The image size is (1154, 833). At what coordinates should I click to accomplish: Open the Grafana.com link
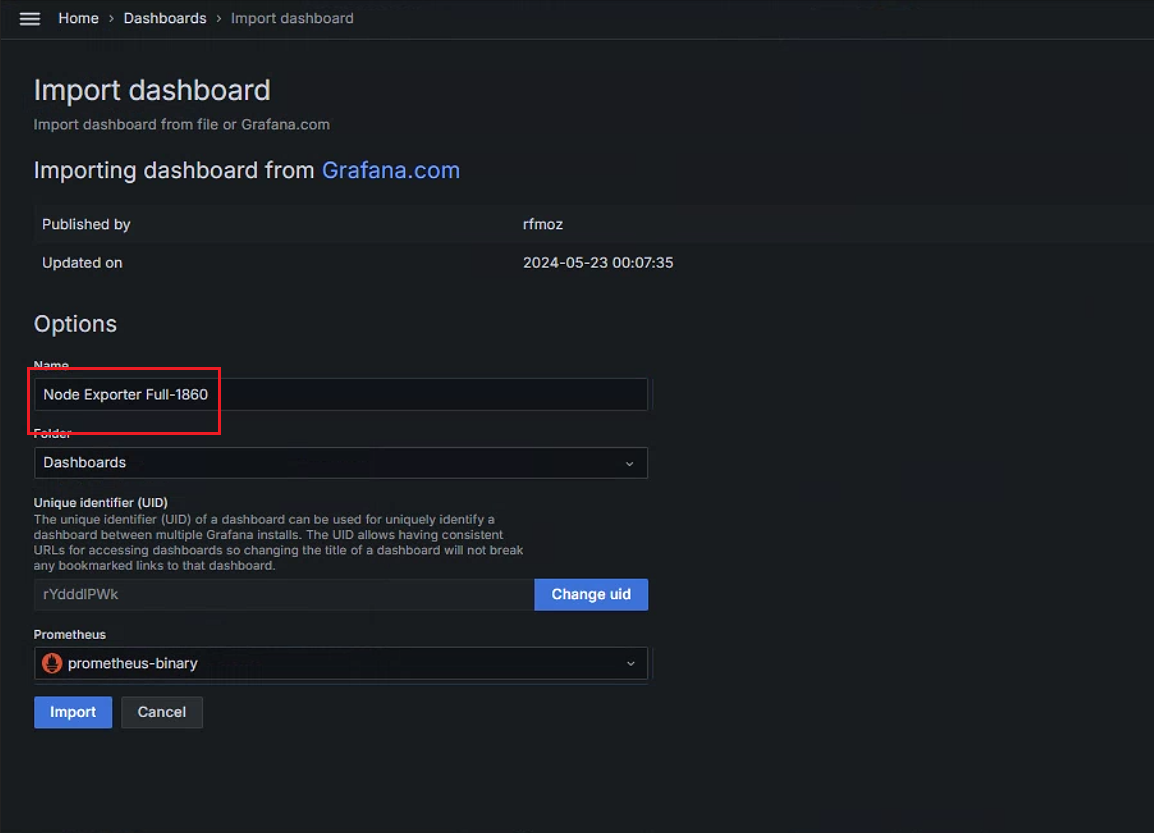[x=391, y=170]
